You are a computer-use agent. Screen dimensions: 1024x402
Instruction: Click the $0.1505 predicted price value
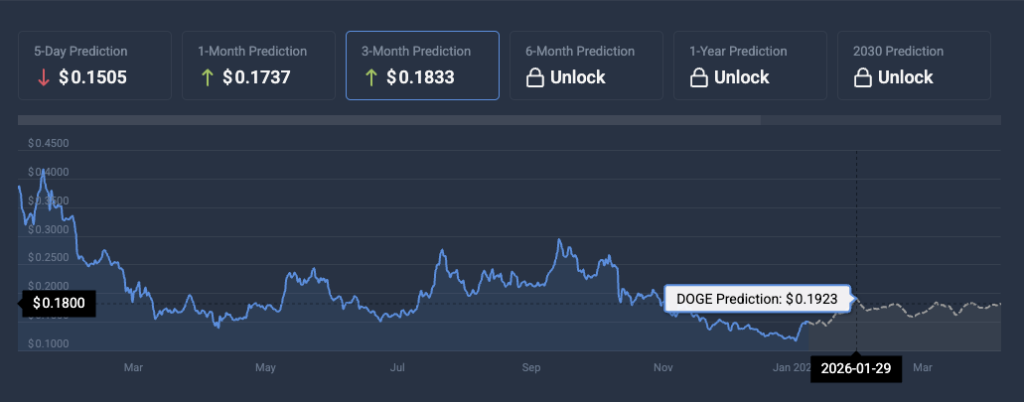92,78
